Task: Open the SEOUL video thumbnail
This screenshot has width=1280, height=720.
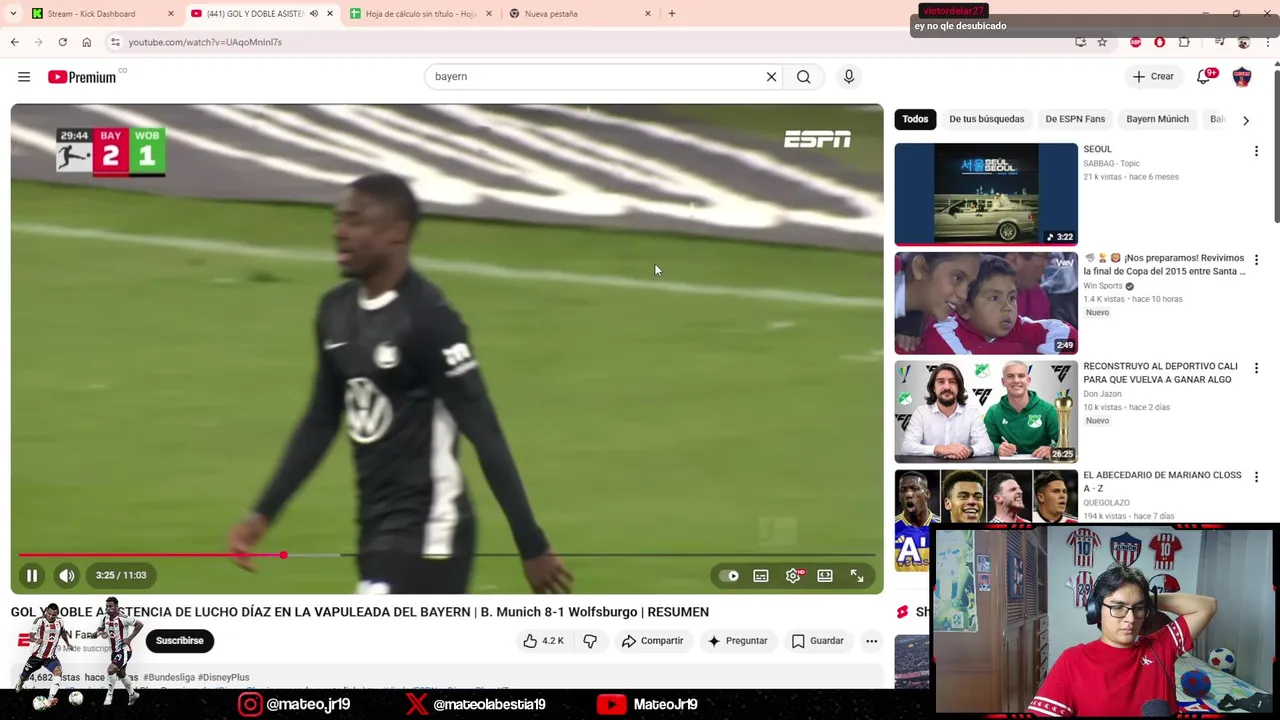Action: point(986,194)
